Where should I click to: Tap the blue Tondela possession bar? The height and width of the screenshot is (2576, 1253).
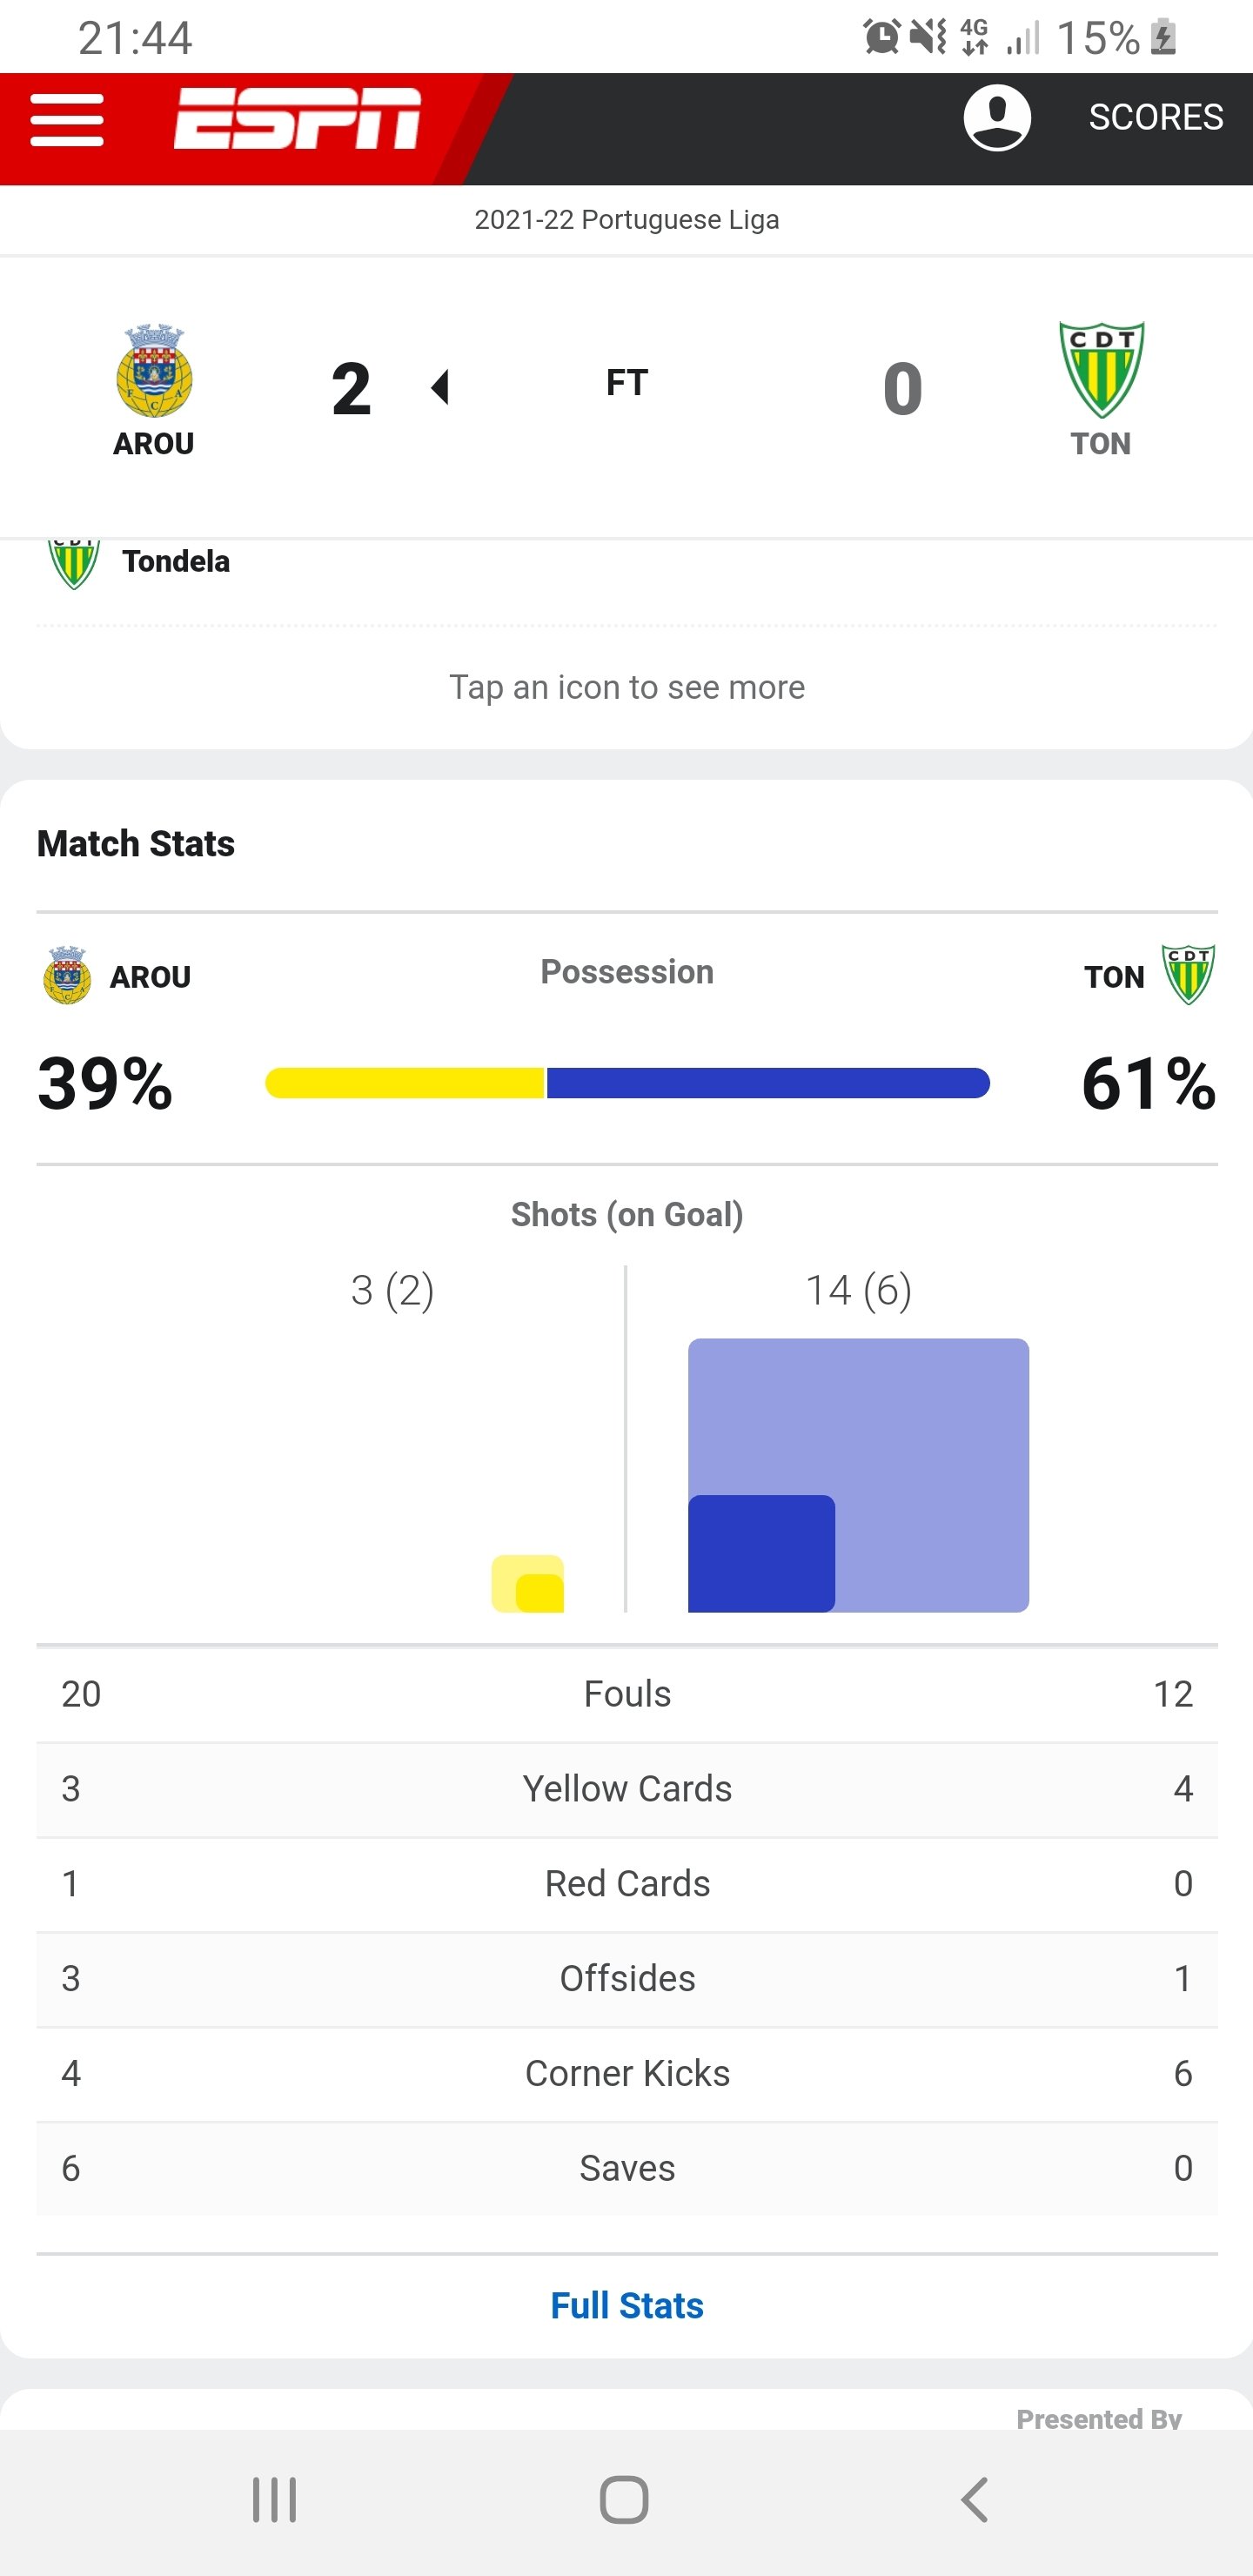point(768,1083)
